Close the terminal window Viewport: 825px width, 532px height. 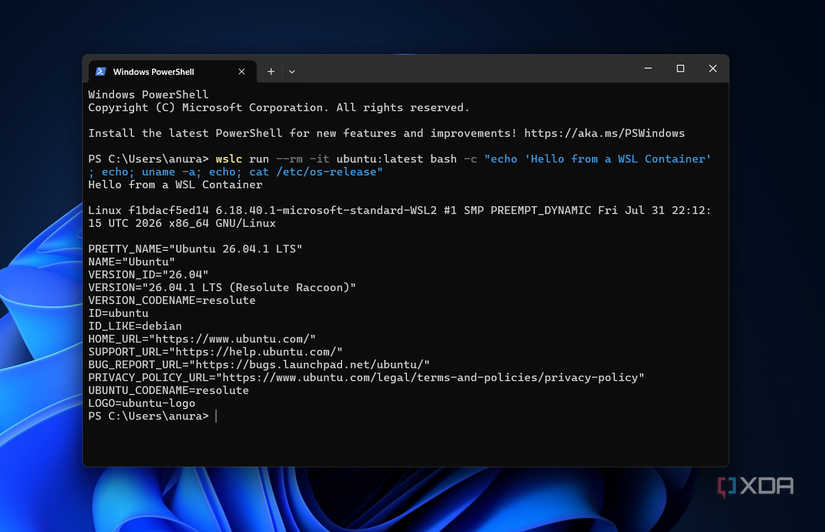point(712,68)
